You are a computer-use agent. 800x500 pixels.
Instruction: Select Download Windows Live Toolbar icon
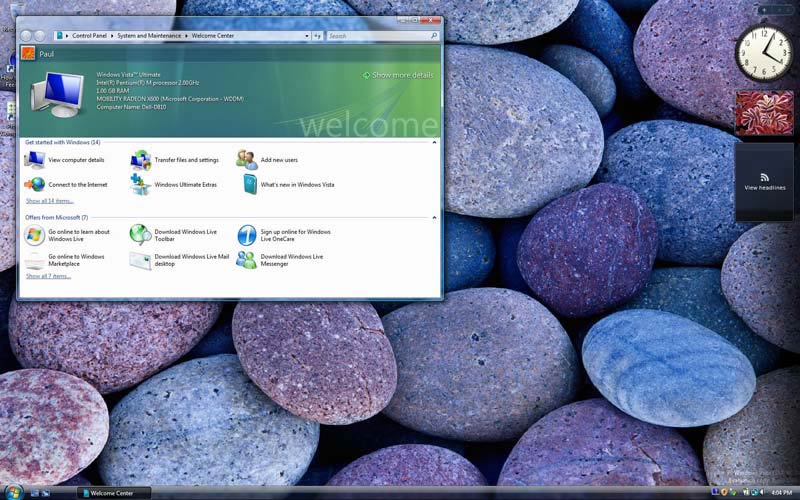click(140, 235)
